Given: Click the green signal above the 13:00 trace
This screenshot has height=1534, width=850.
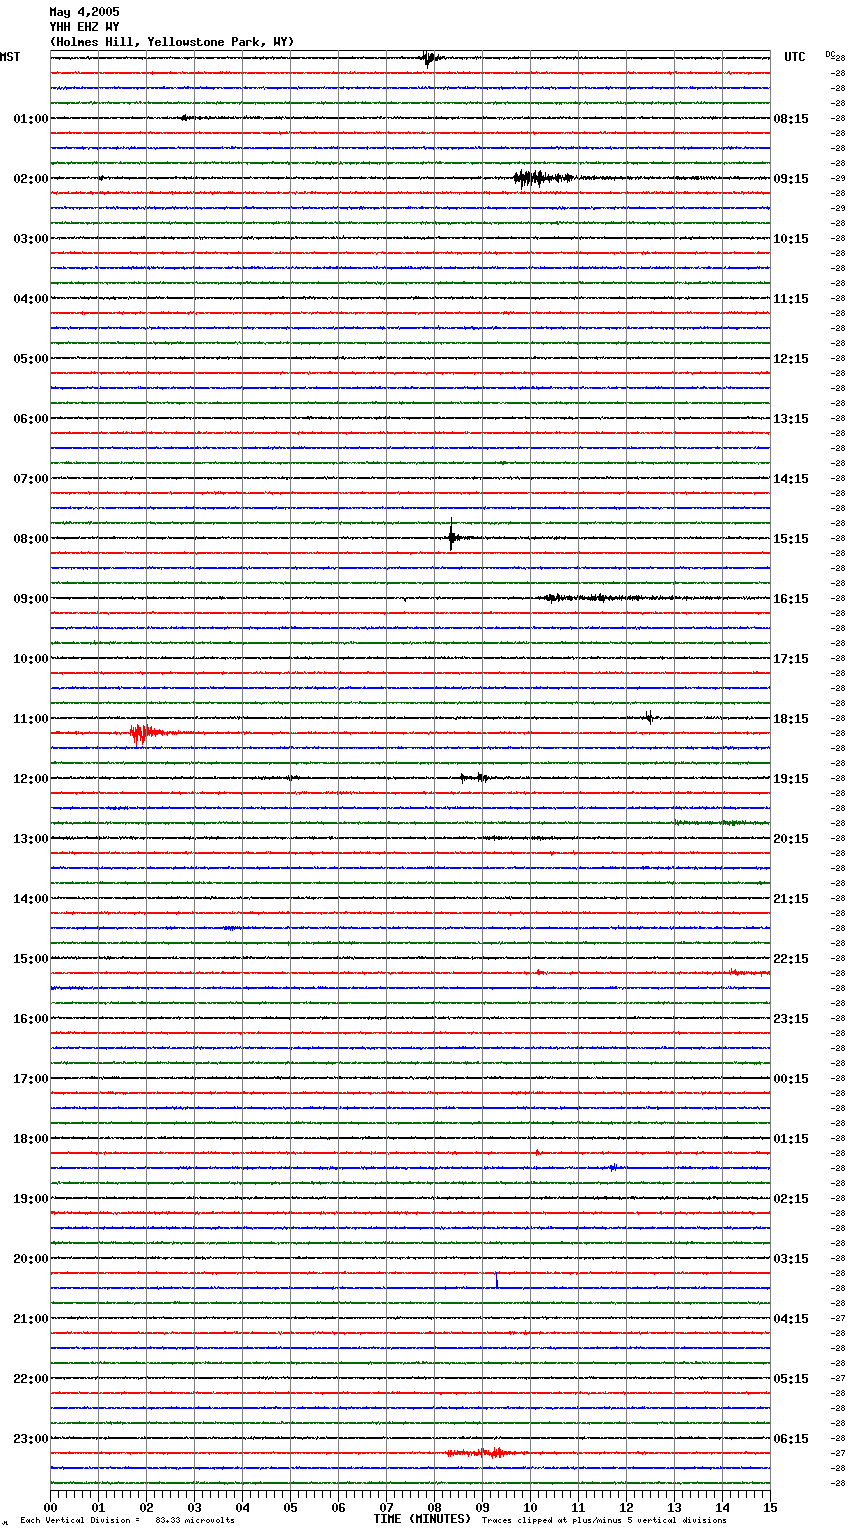Looking at the screenshot, I should coord(722,823).
